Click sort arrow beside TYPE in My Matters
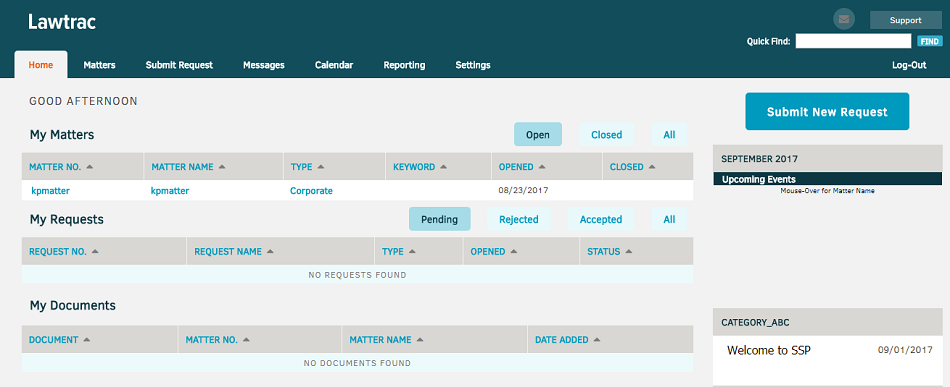Viewport: 950px width, 387px height. [x=321, y=167]
